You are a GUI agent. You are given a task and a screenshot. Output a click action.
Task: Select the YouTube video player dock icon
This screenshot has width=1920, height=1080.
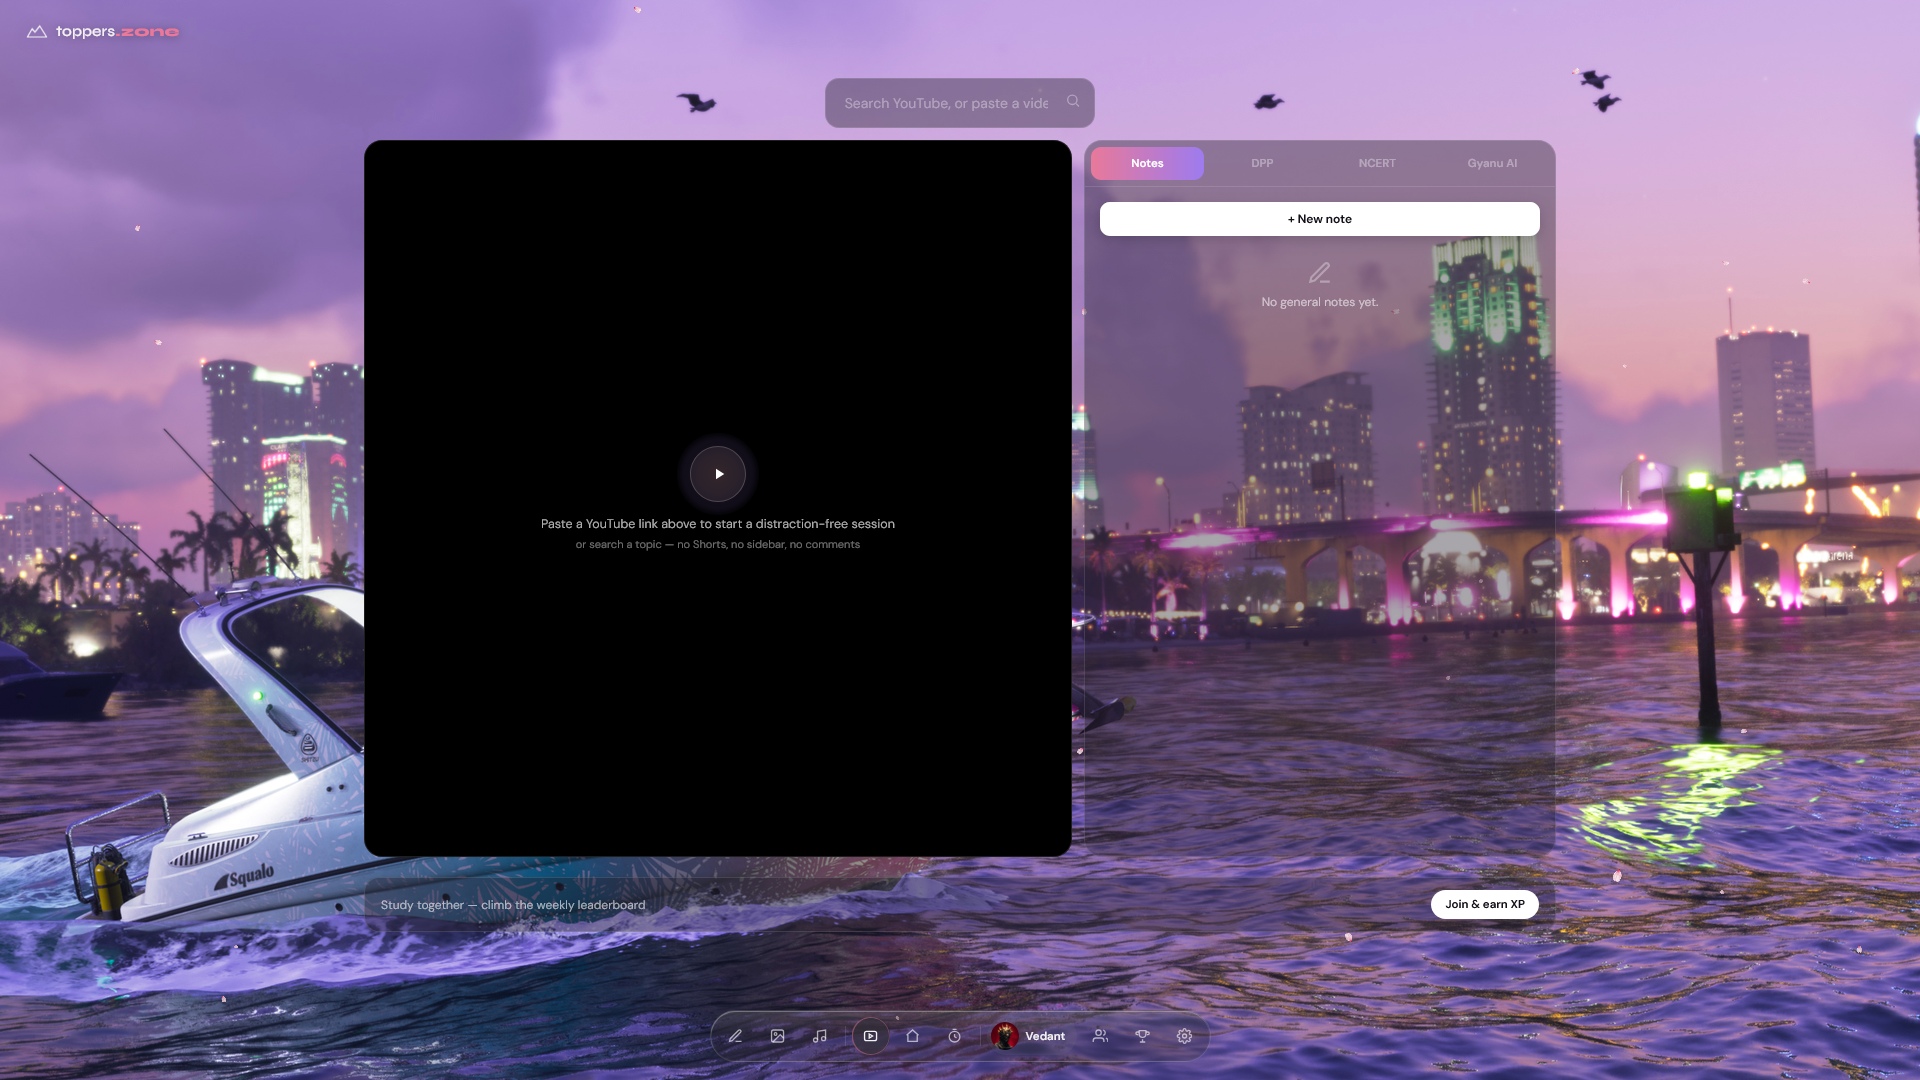pos(870,1036)
